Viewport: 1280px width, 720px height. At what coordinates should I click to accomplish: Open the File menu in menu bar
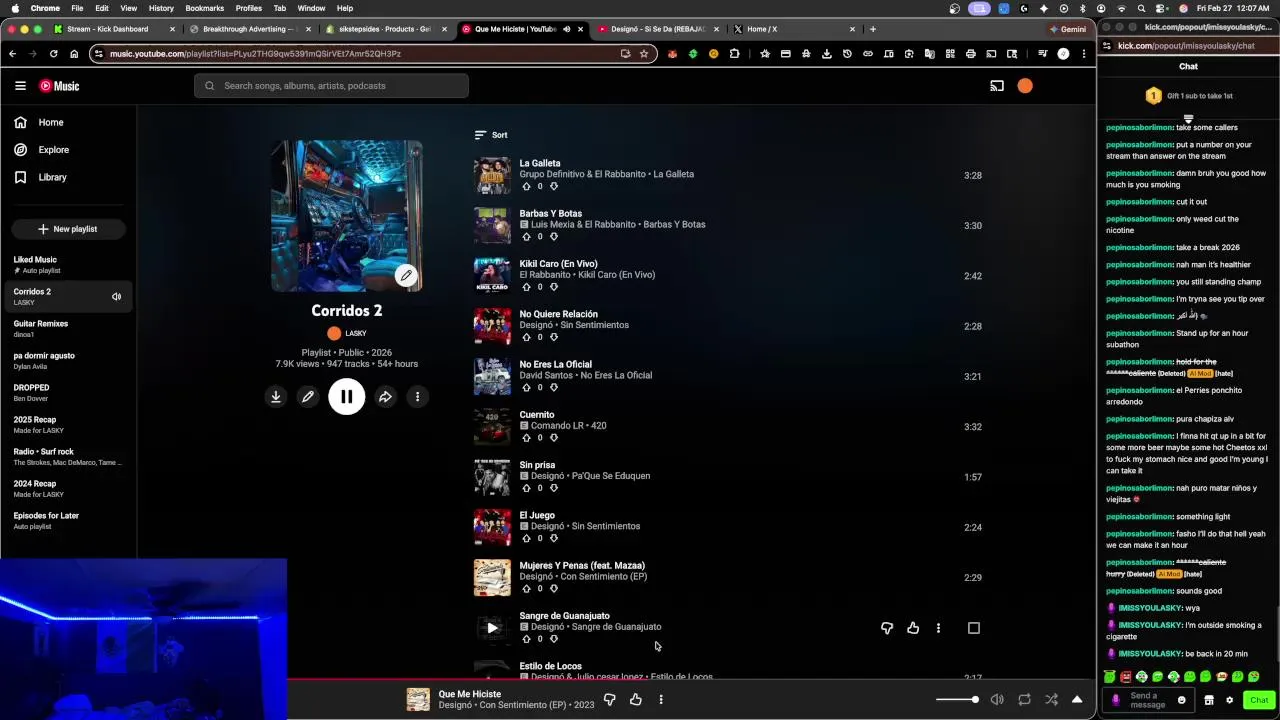[77, 8]
